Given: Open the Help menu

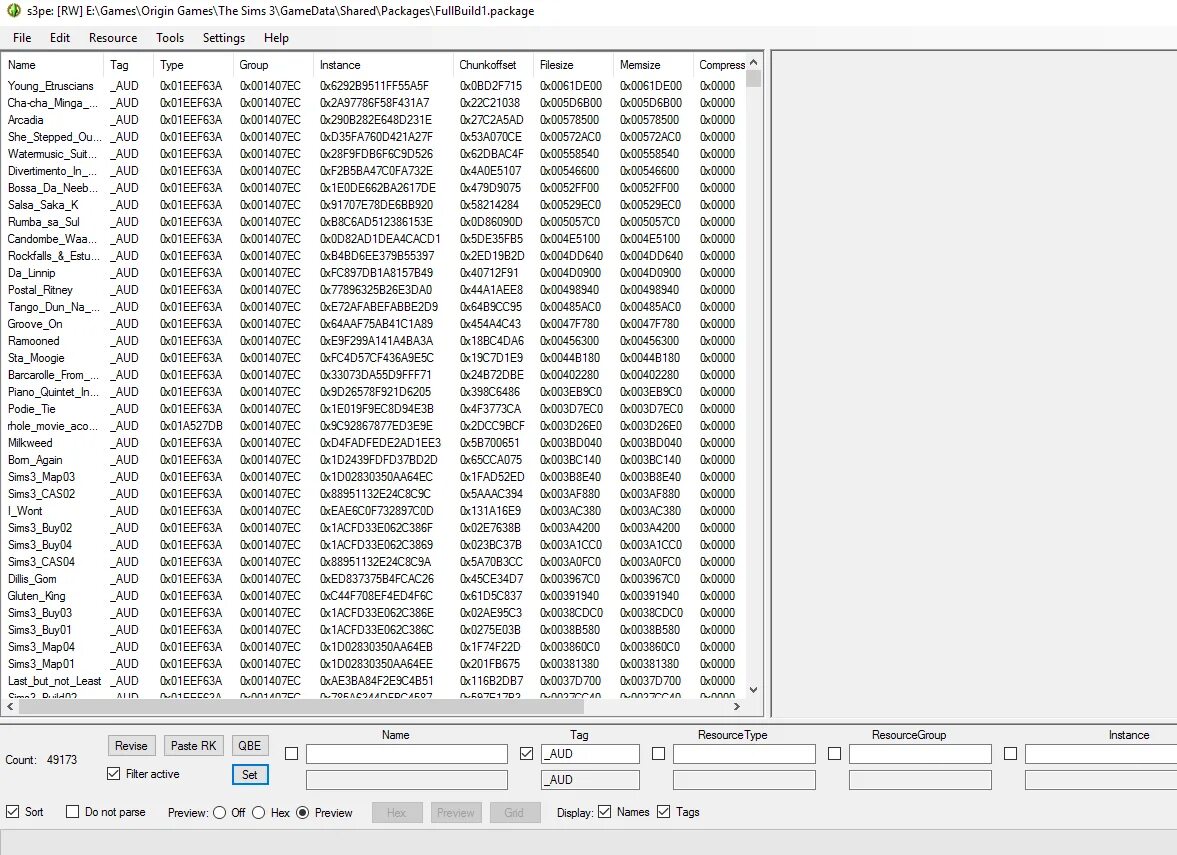Looking at the screenshot, I should [276, 38].
